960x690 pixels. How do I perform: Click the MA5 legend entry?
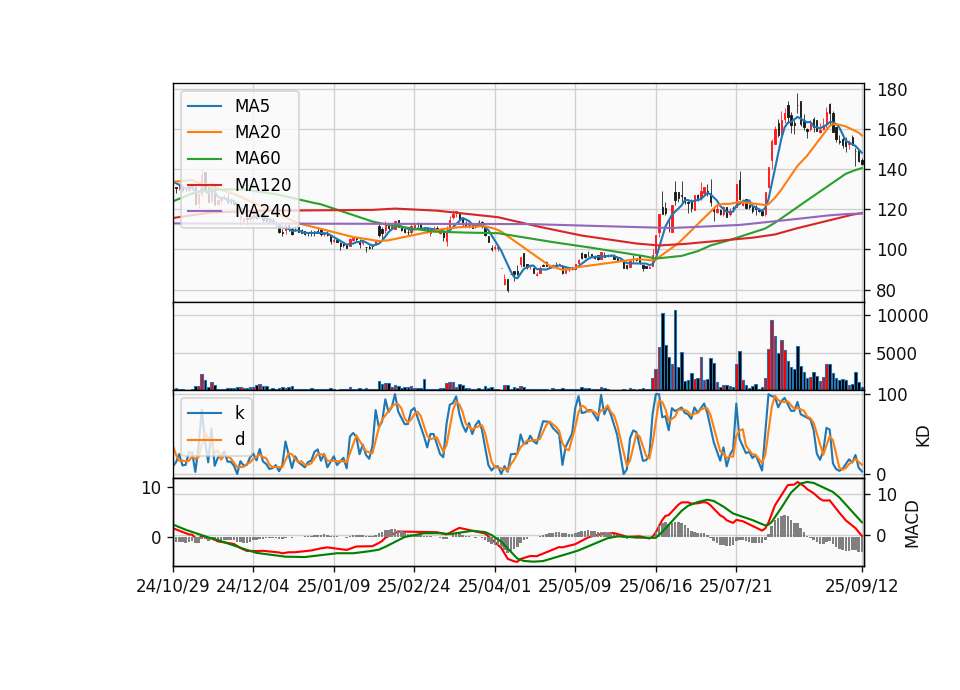(x=228, y=106)
